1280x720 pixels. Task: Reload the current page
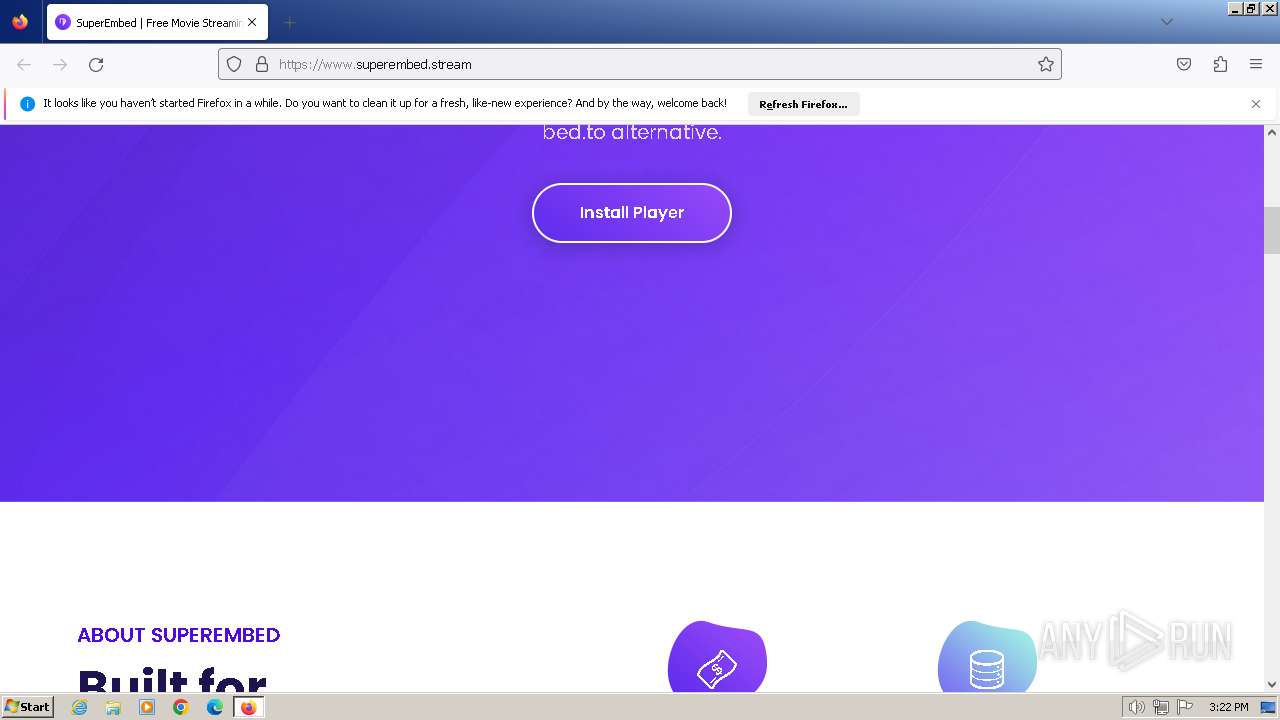tap(96, 64)
